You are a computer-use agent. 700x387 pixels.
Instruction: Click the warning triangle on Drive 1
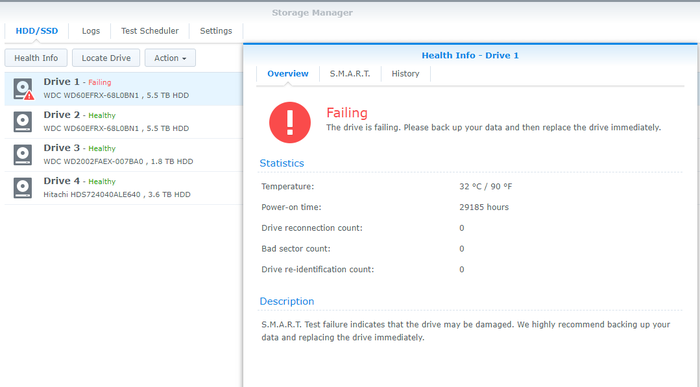tap(29, 95)
